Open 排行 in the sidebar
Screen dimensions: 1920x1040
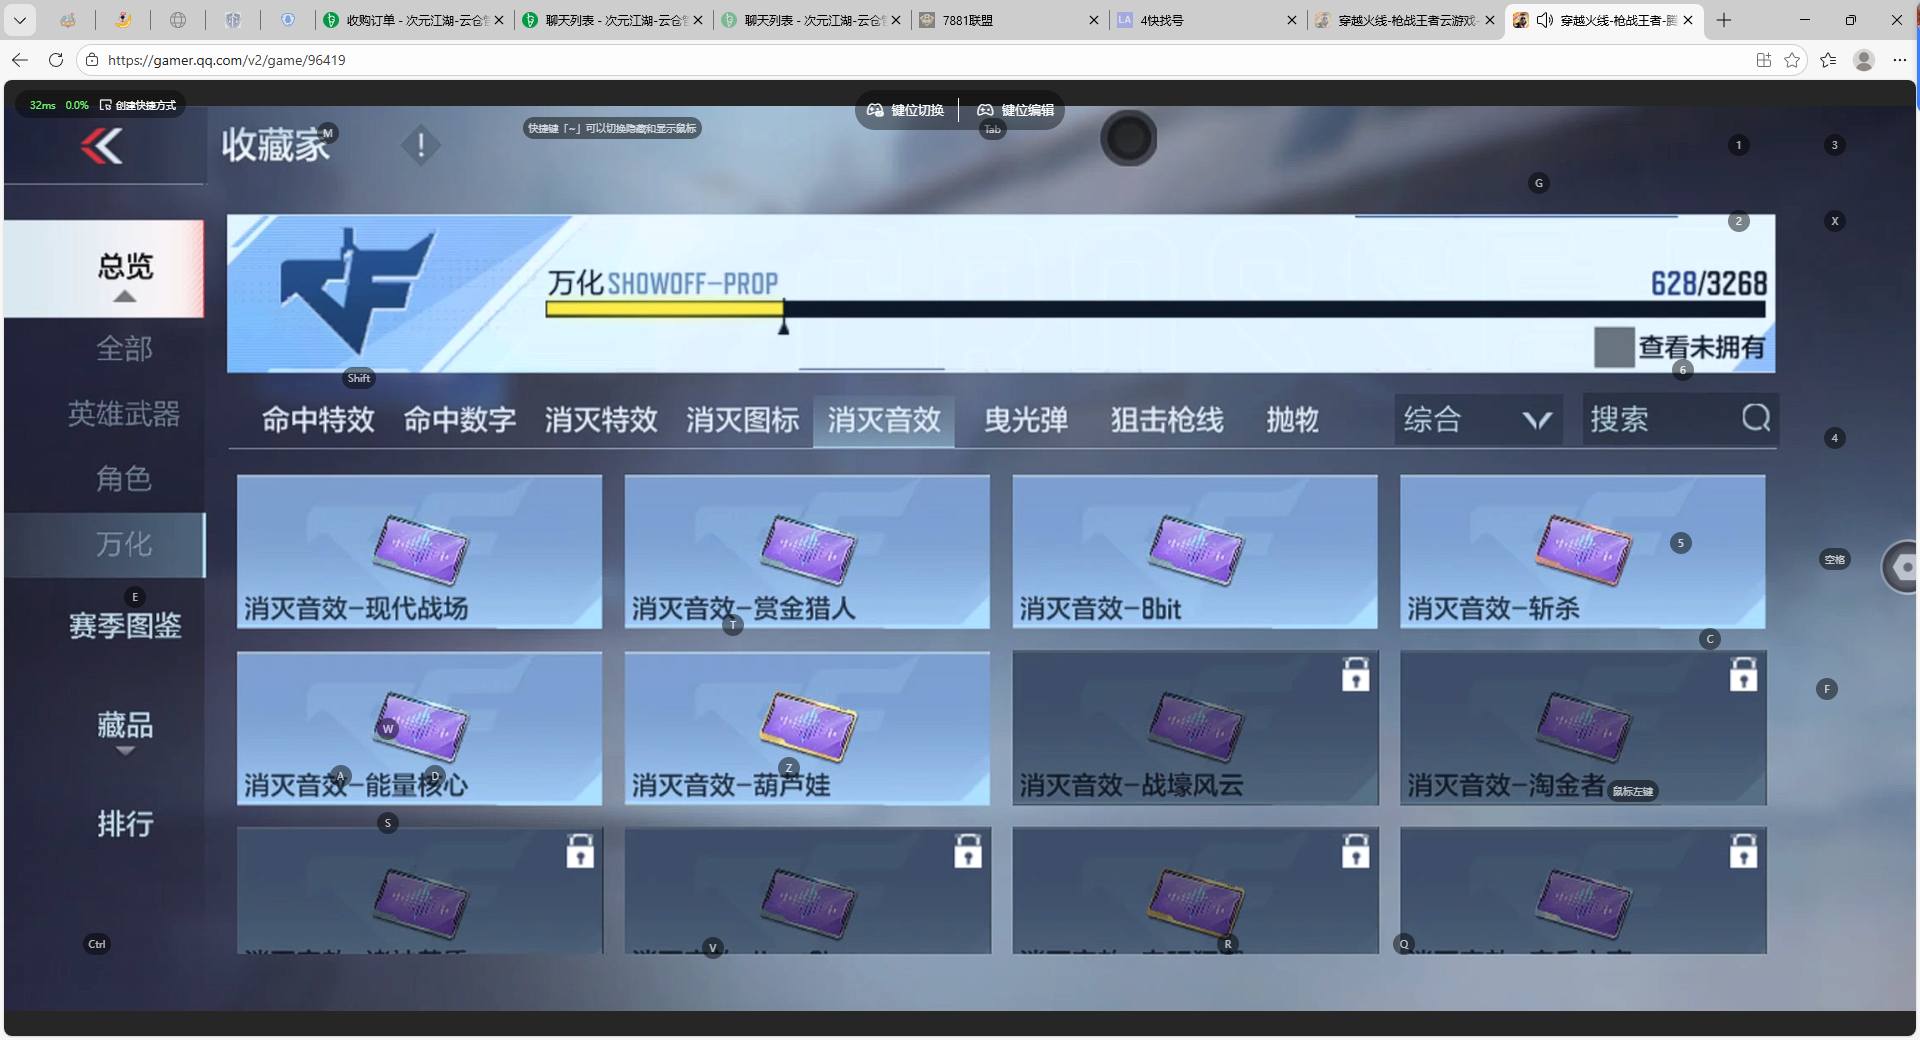tap(125, 824)
